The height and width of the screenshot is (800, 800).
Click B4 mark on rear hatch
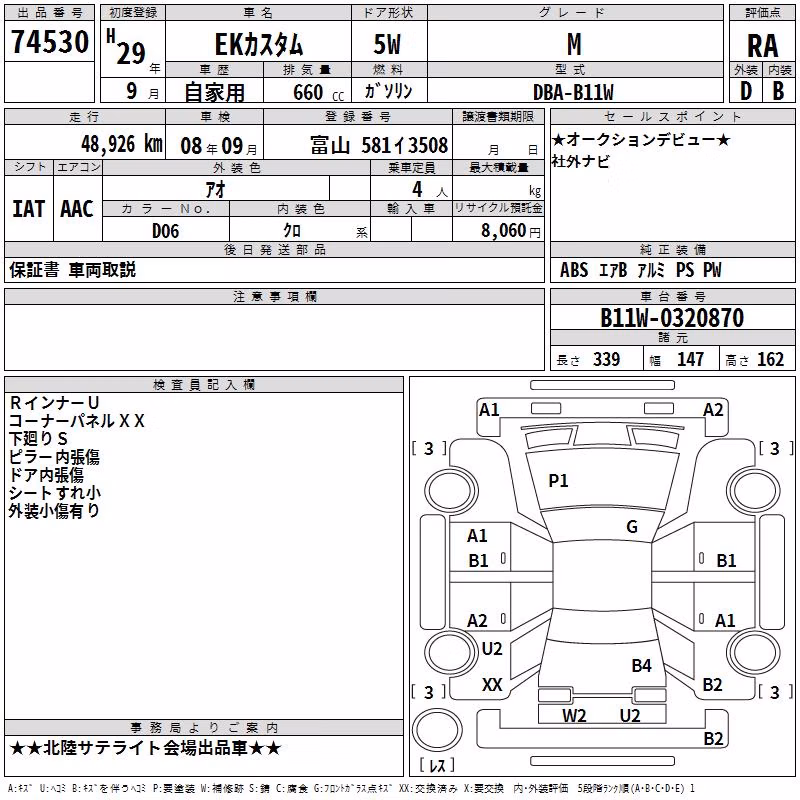[641, 665]
